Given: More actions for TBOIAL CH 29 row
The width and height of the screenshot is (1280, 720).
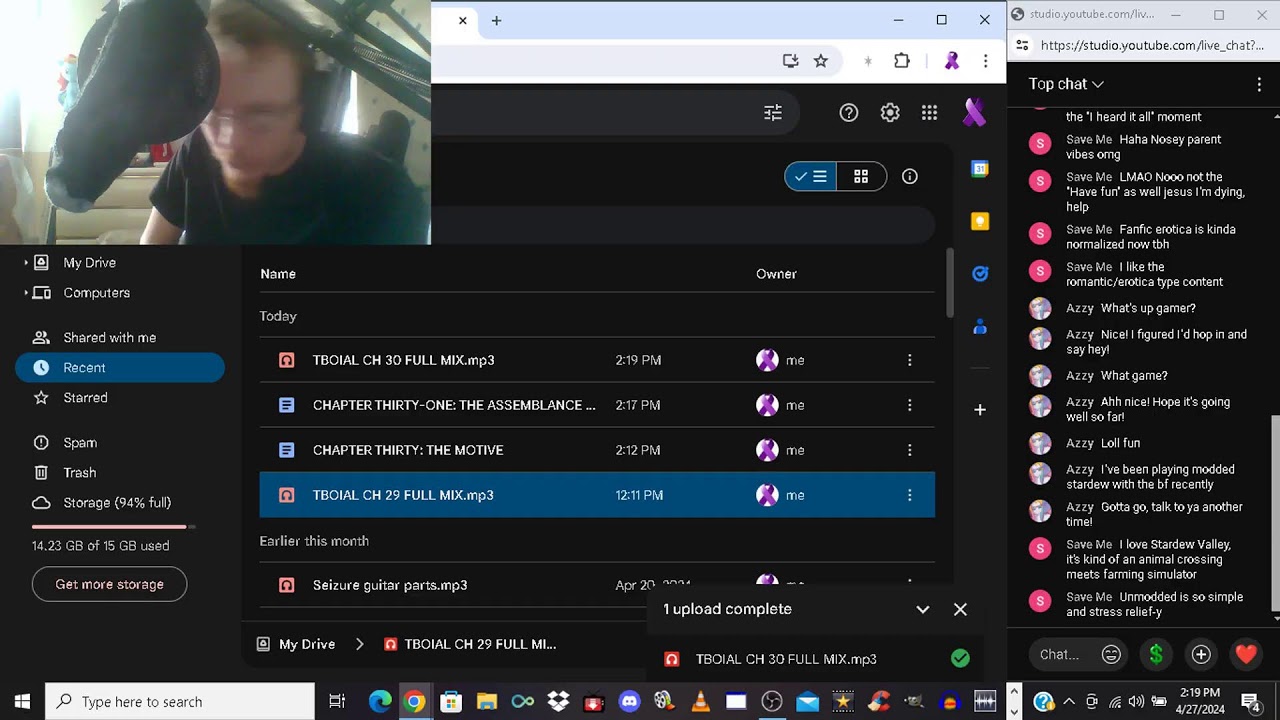Looking at the screenshot, I should [x=910, y=495].
